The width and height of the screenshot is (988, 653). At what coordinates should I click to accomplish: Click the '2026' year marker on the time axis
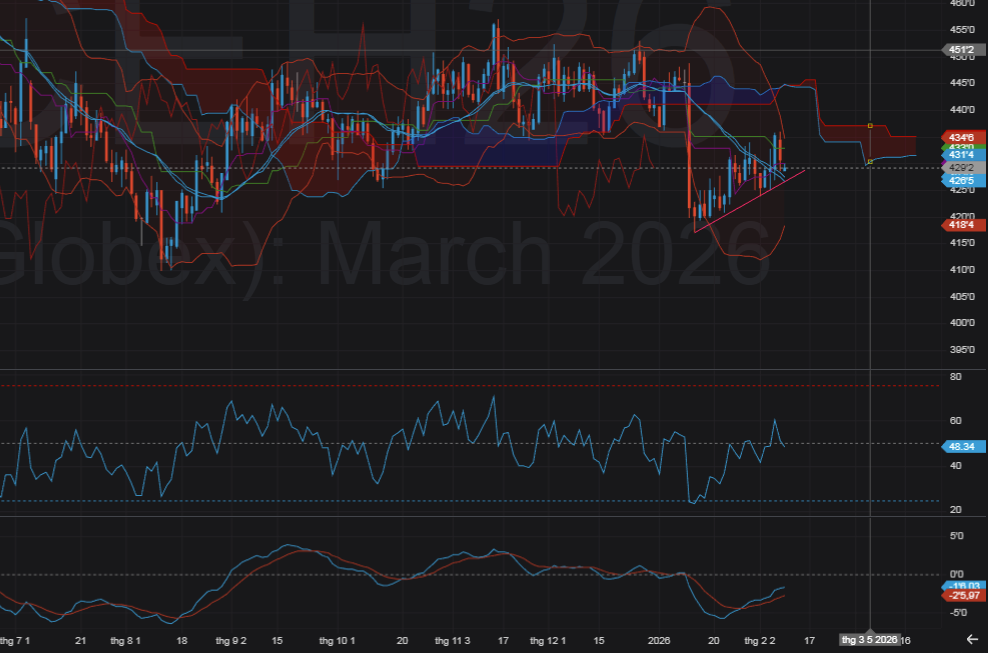(658, 639)
